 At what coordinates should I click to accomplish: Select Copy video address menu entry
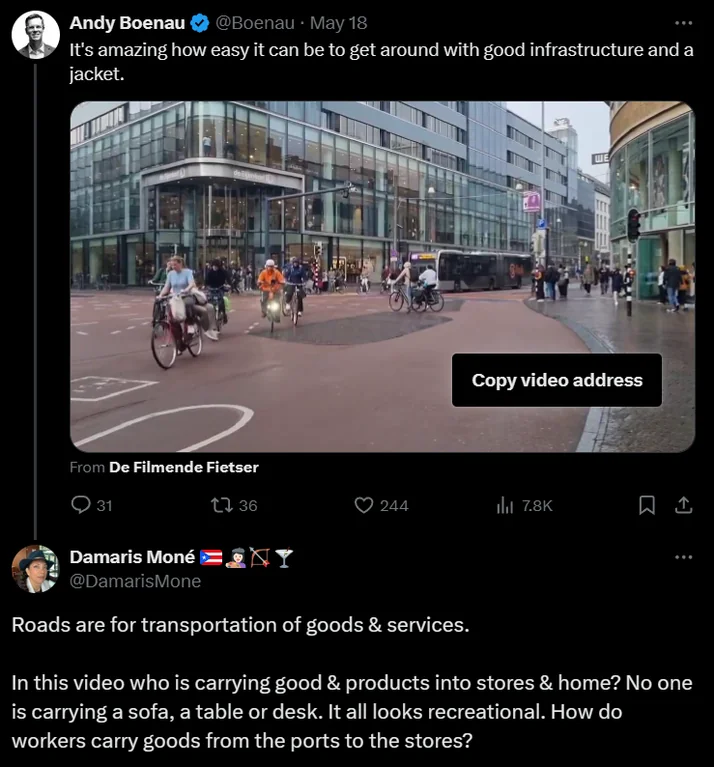pos(557,380)
